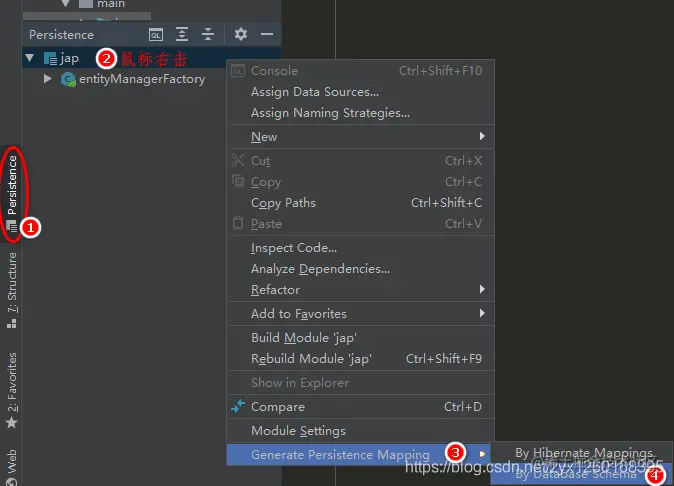Click the Persistence tool window icon in sidebar

tap(12, 226)
